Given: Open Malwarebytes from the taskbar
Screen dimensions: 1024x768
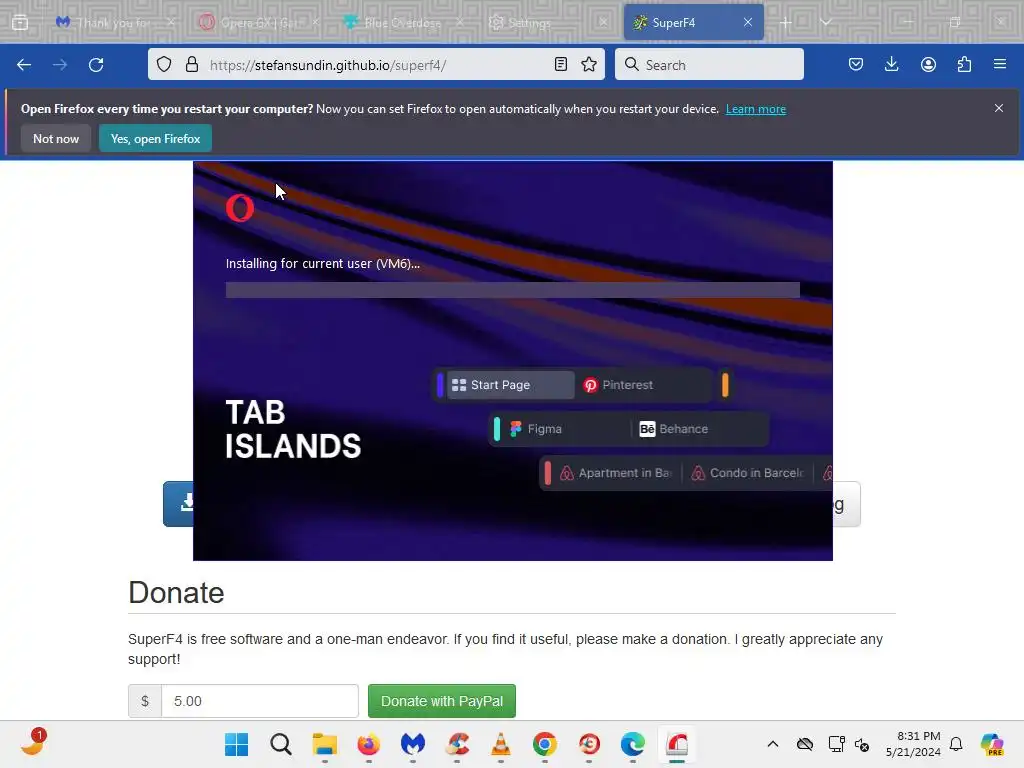Looking at the screenshot, I should pos(413,744).
